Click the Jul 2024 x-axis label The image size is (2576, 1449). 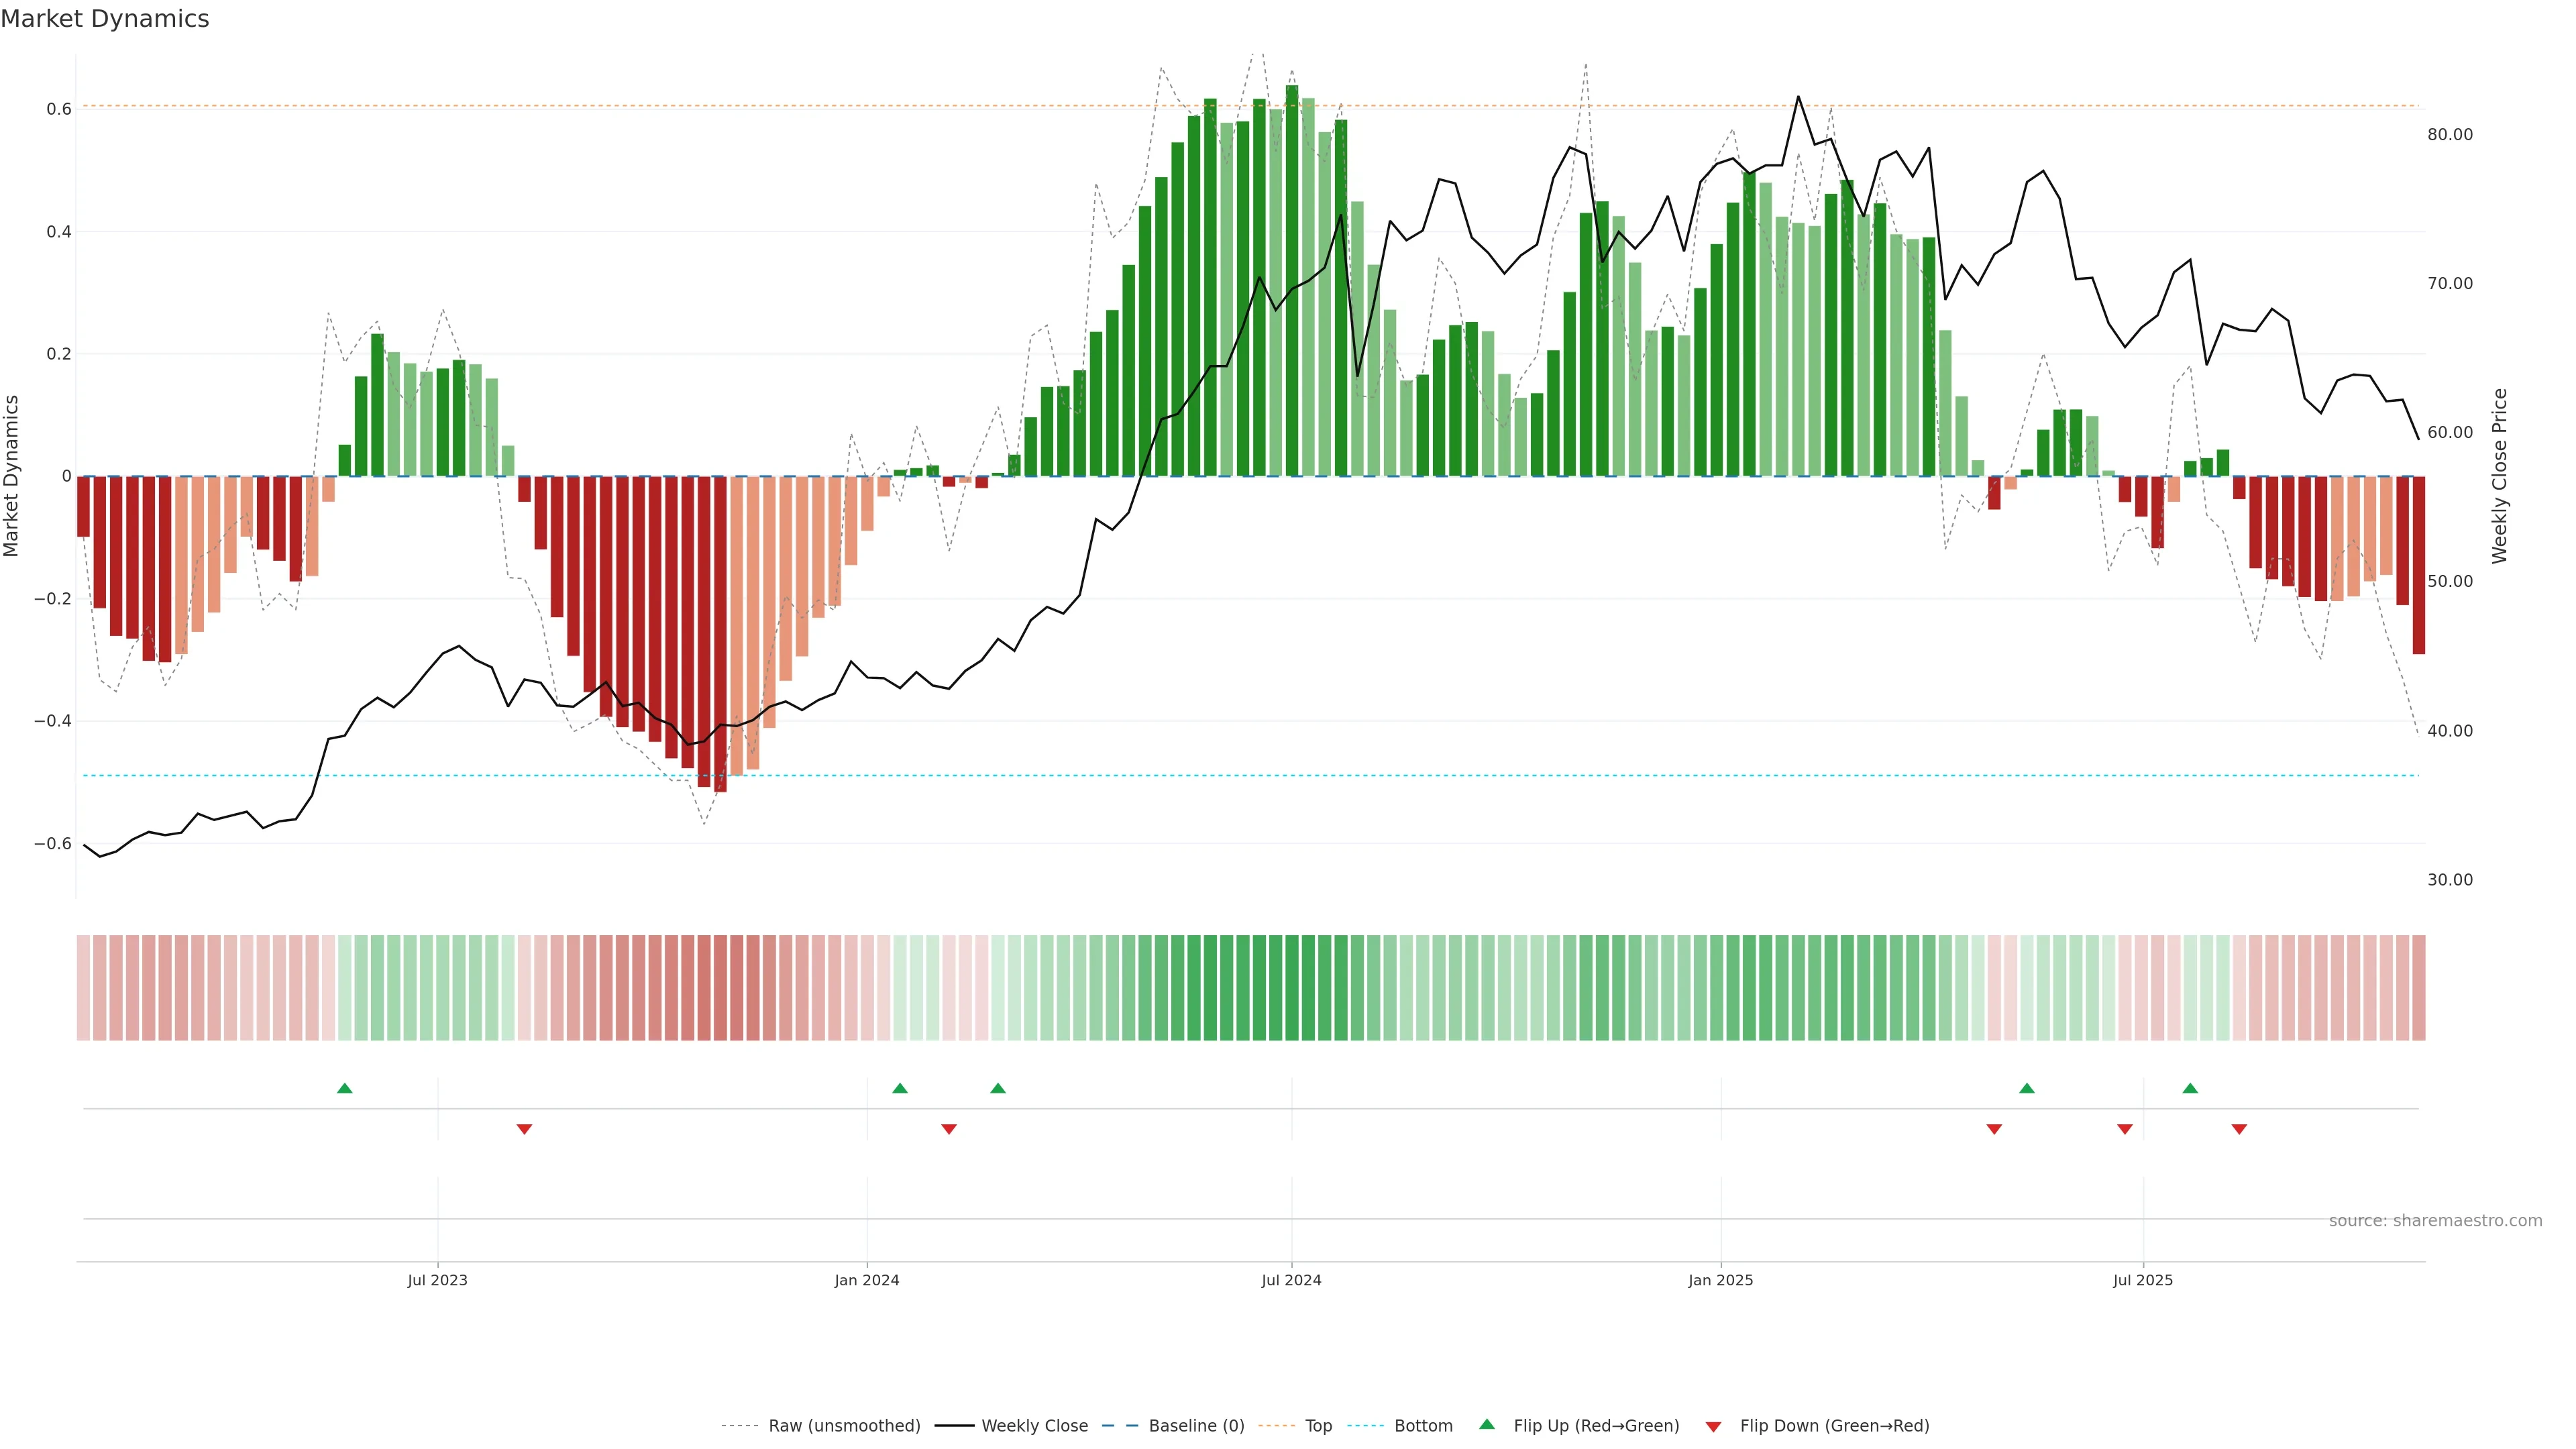(1291, 1280)
